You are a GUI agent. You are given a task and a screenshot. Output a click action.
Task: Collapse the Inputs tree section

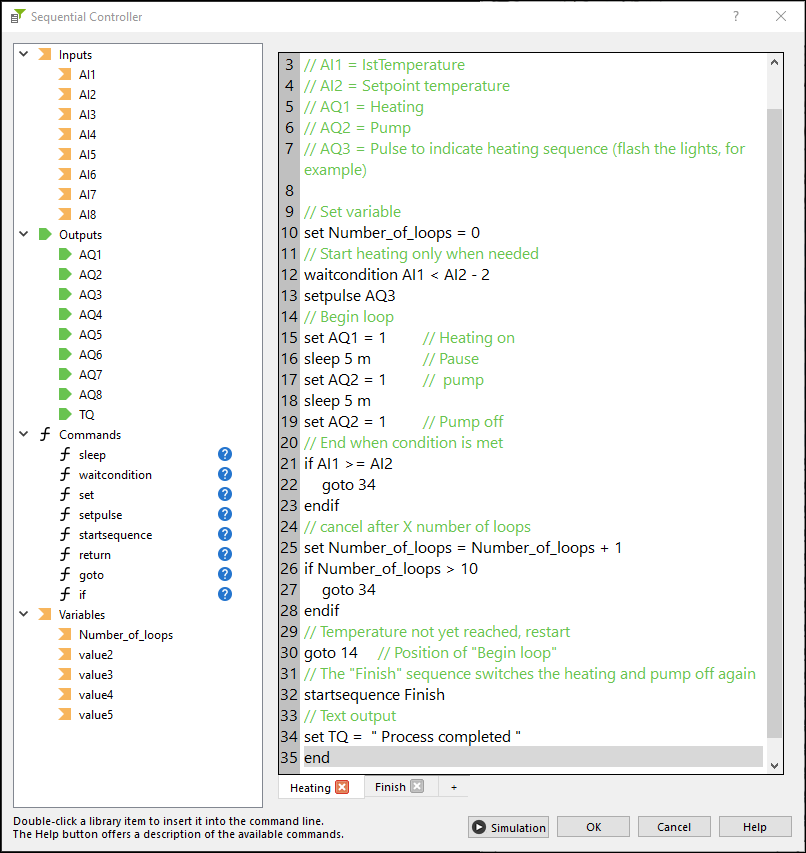23,55
